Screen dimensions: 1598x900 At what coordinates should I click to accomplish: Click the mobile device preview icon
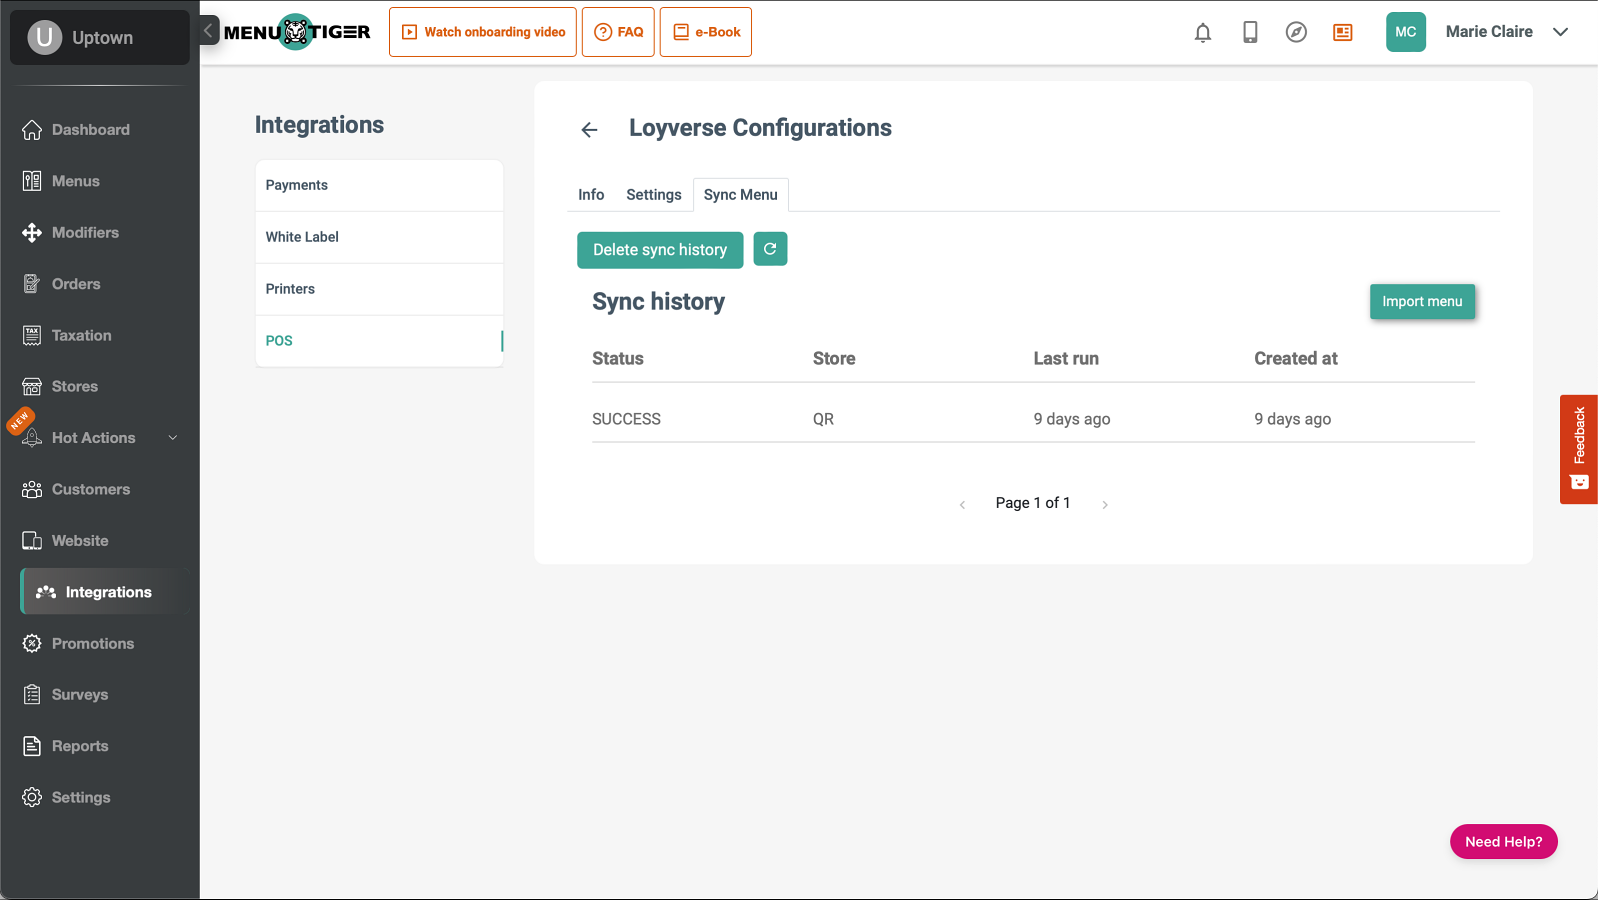point(1250,32)
